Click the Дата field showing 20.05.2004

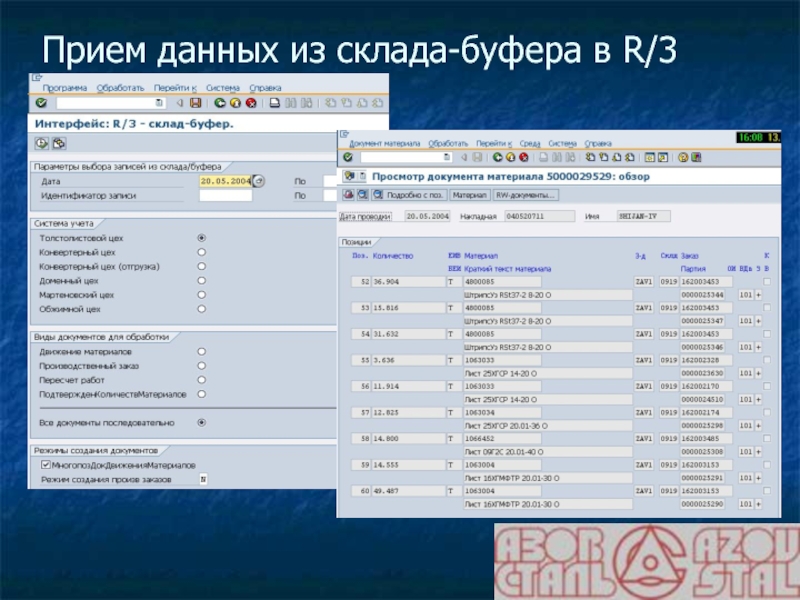pos(226,181)
